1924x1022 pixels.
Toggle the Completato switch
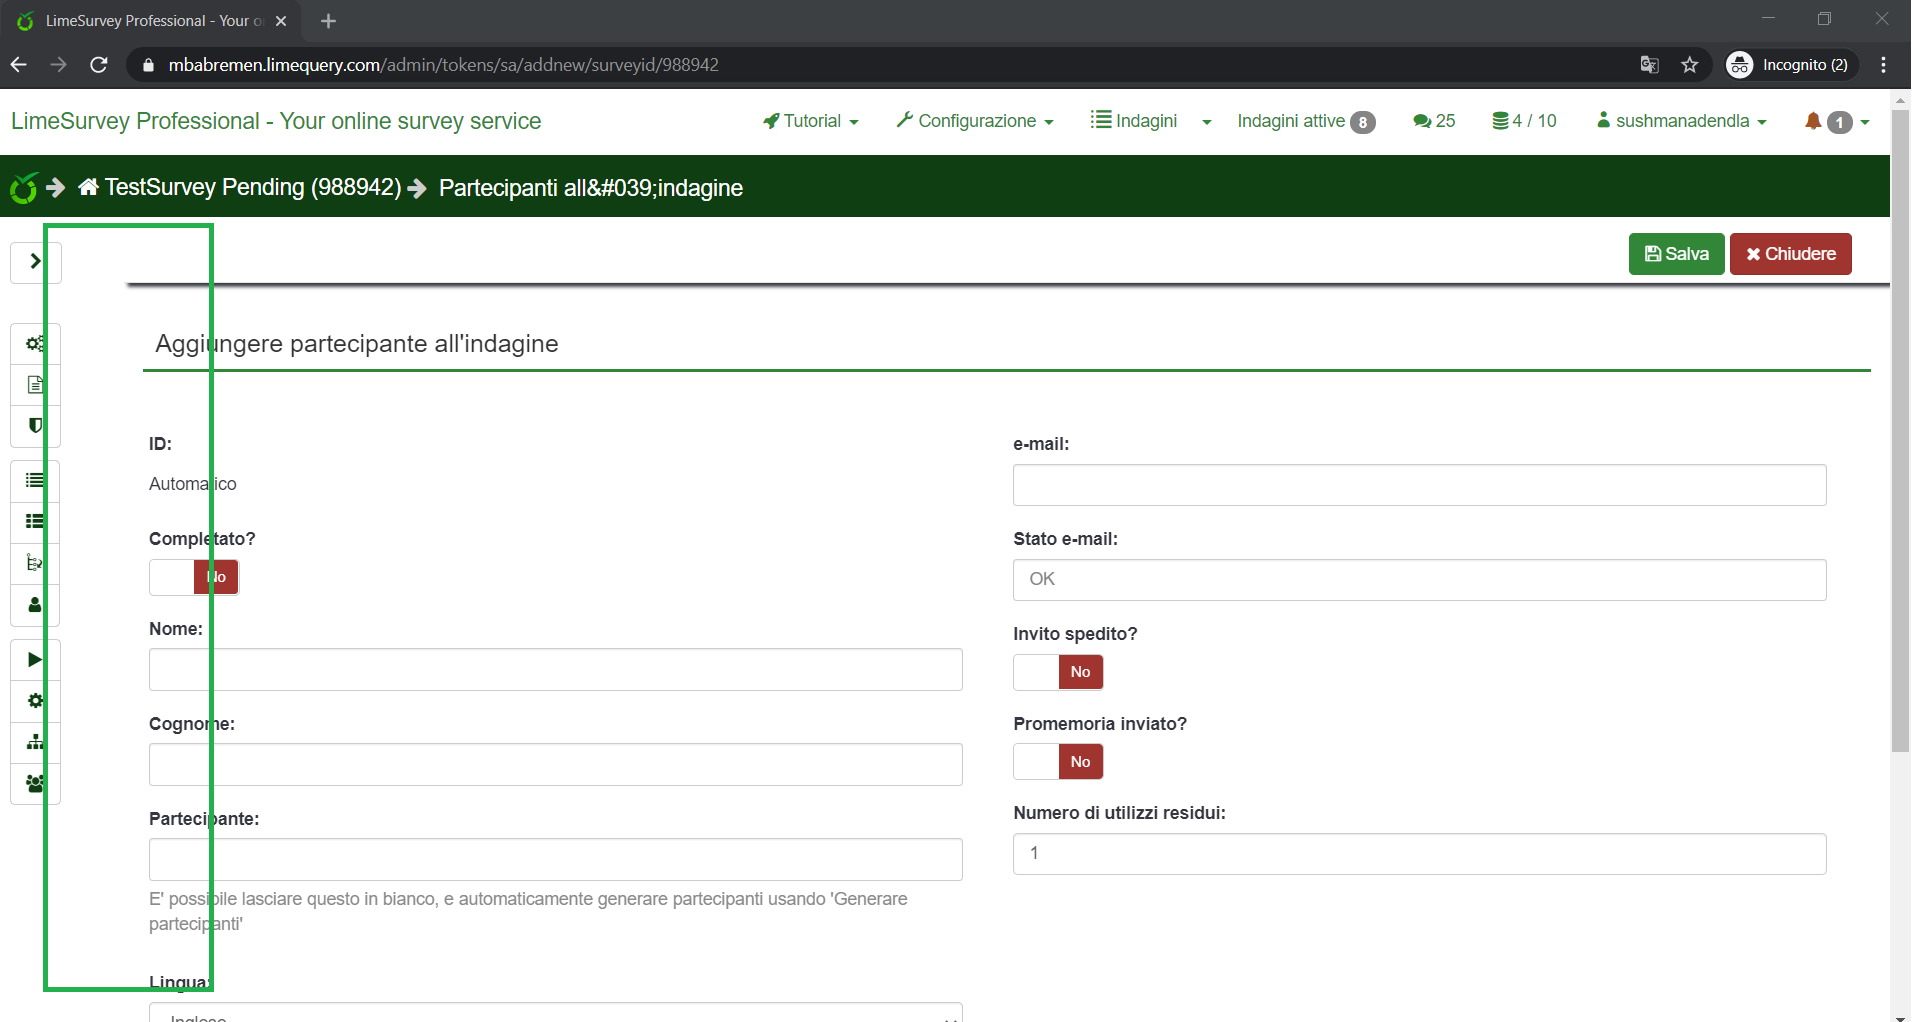coord(194,577)
